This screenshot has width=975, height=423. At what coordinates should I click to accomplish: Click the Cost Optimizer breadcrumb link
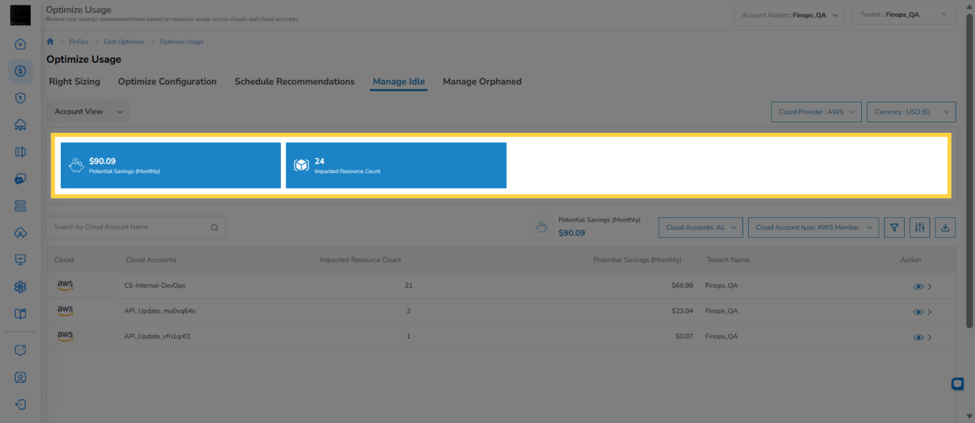[124, 42]
